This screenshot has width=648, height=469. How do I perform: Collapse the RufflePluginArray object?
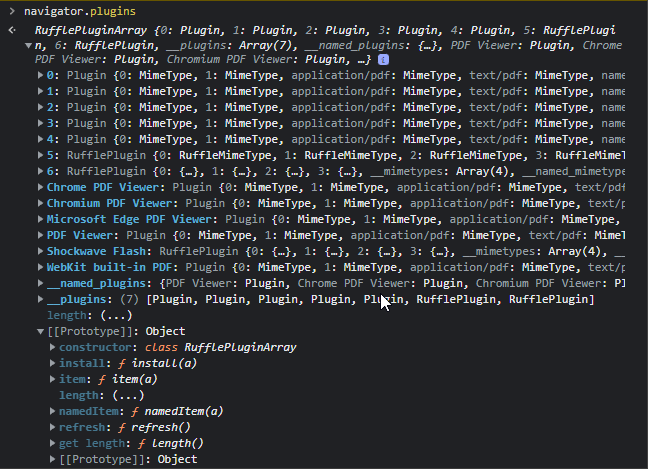29,45
